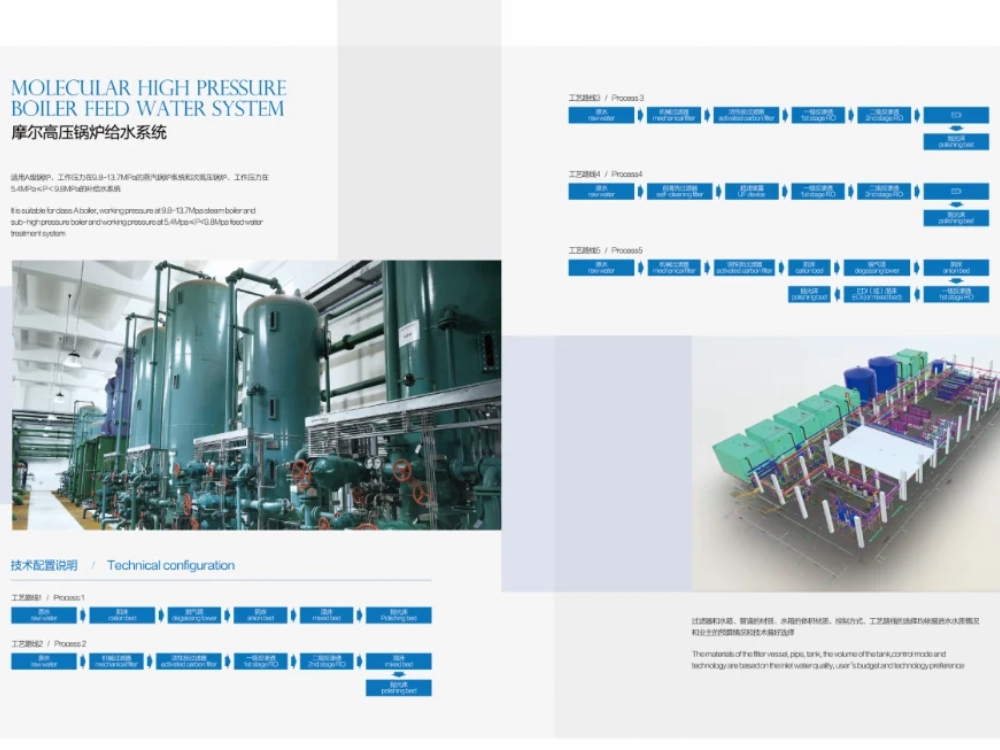Click the down arrow below mixed bed in Process 2
Image resolution: width=1000 pixels, height=750 pixels.
pyautogui.click(x=398, y=674)
